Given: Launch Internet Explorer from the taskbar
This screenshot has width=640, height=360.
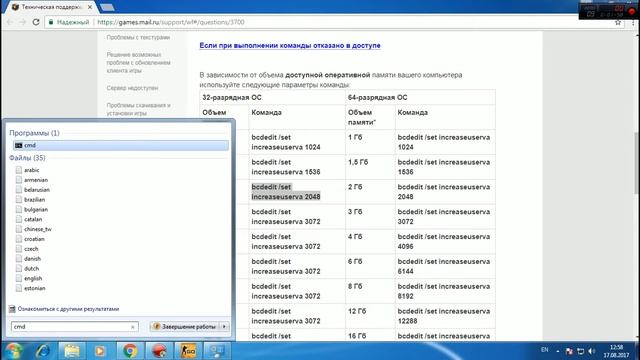Looking at the screenshot, I should tap(43, 351).
